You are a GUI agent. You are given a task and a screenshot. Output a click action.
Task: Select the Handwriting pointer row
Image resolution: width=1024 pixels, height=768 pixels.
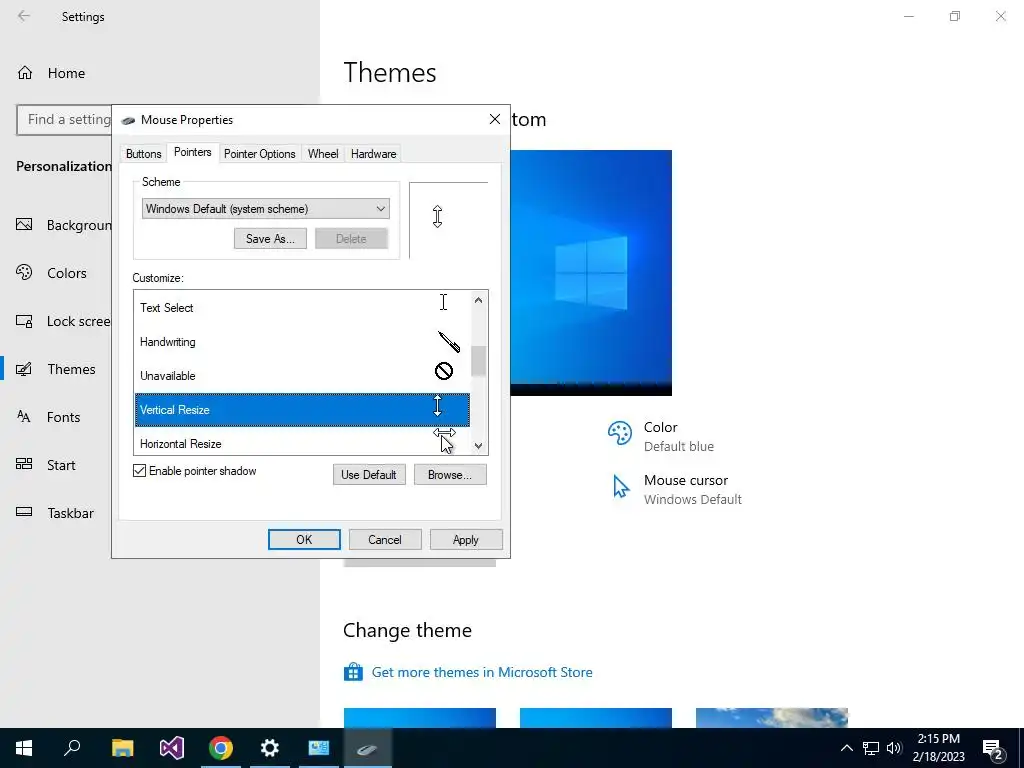click(x=302, y=342)
